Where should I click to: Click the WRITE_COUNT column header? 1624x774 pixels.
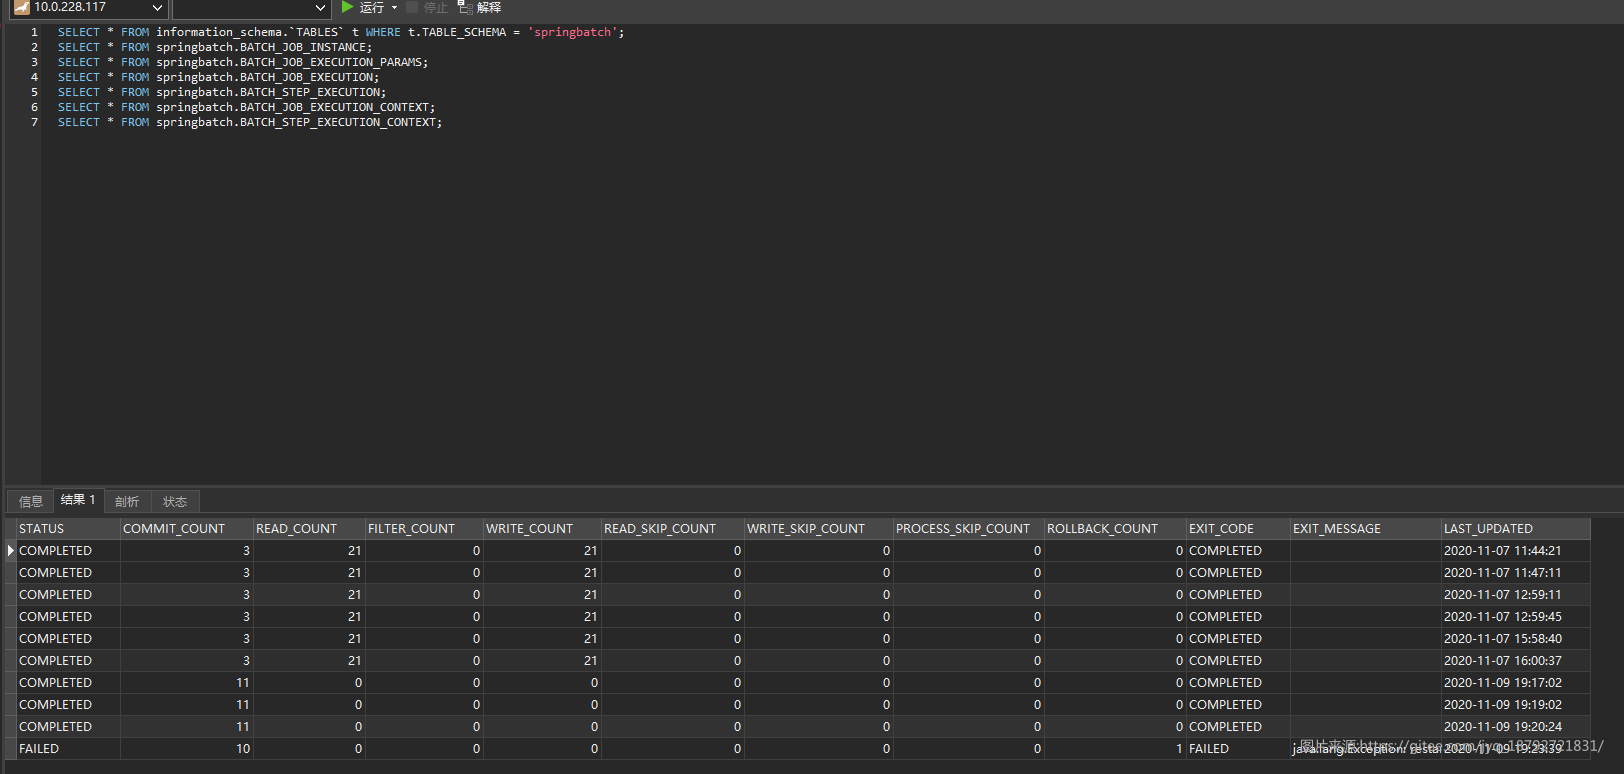coord(542,528)
